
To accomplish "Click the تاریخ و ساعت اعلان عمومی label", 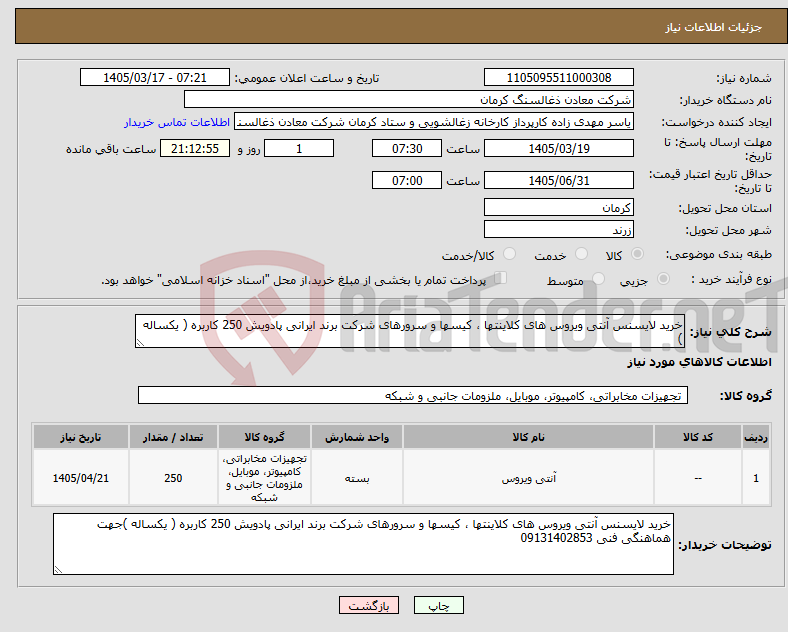I will pyautogui.click(x=308, y=78).
